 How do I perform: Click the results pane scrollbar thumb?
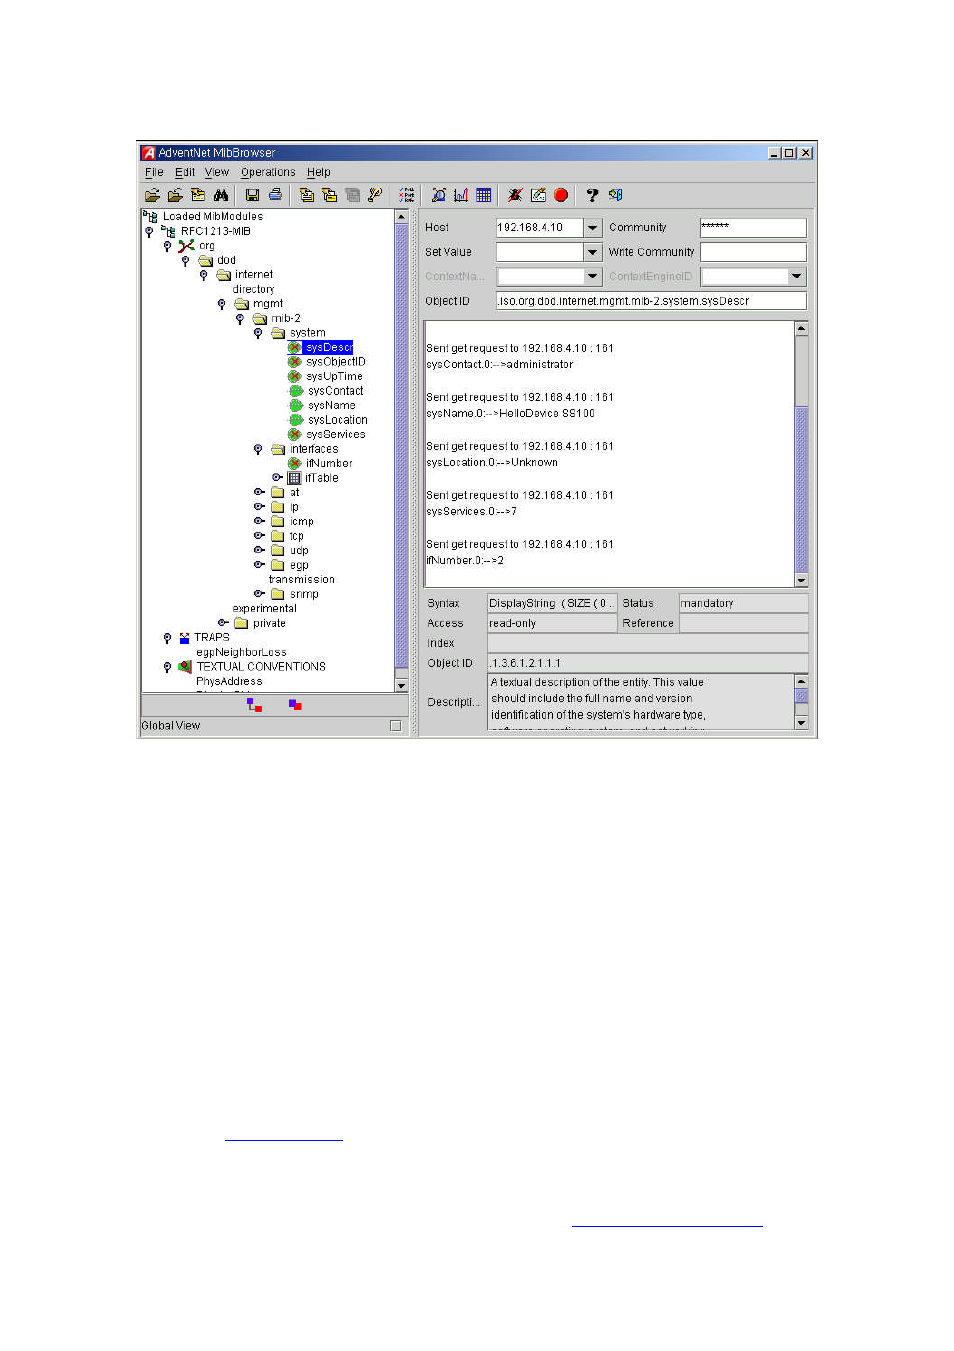tap(801, 490)
